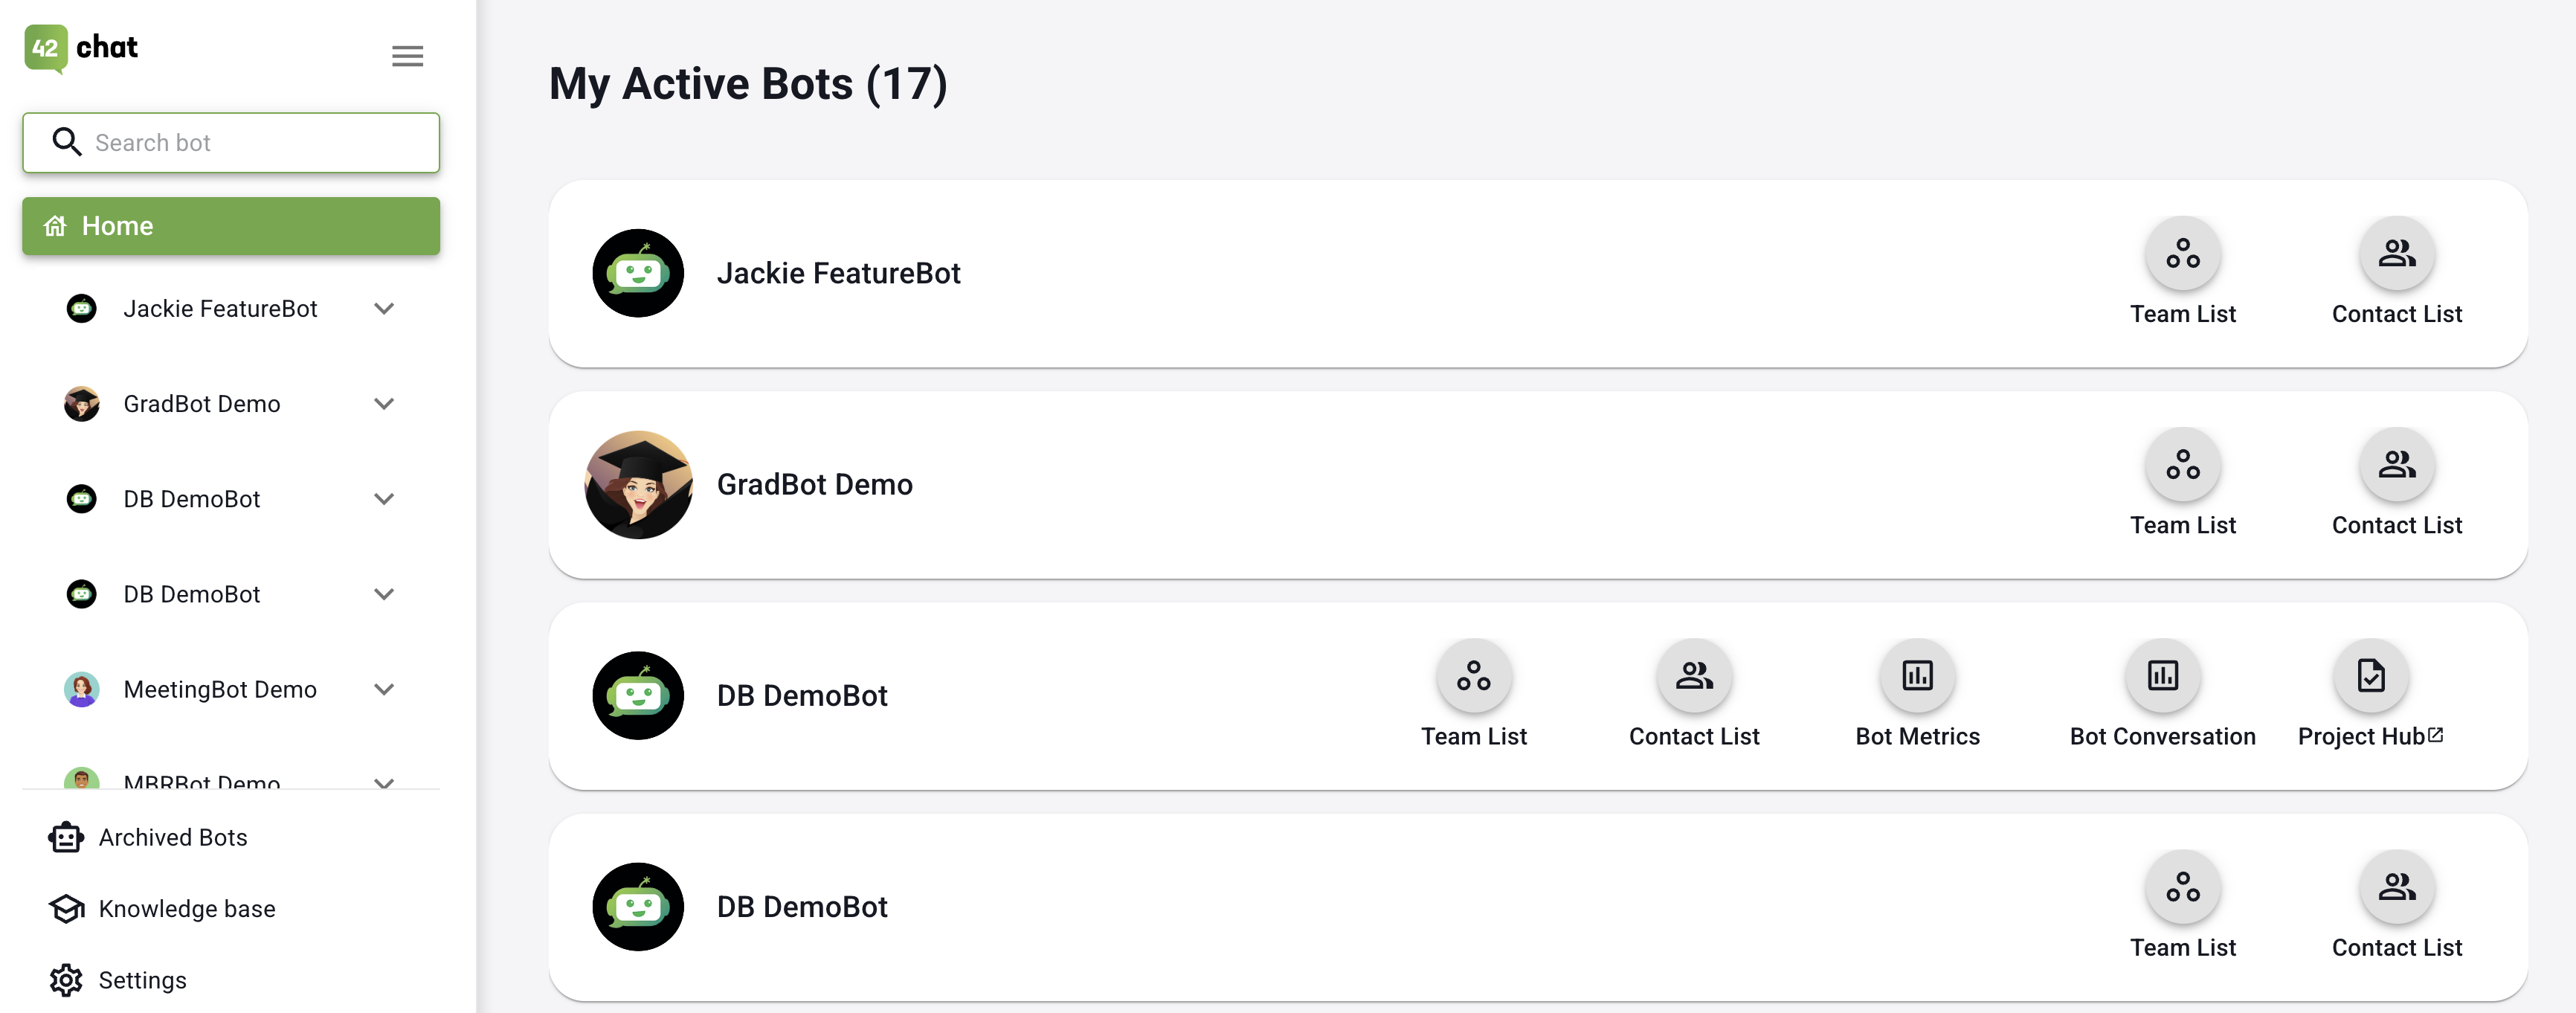Viewport: 2576px width, 1013px height.
Task: Click the hamburger menu icon in sidebar
Action: 407,56
